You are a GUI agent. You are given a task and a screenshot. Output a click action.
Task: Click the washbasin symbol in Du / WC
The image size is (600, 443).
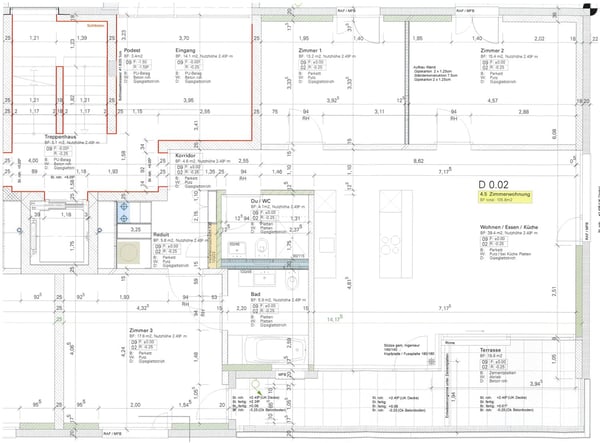[x=236, y=248]
